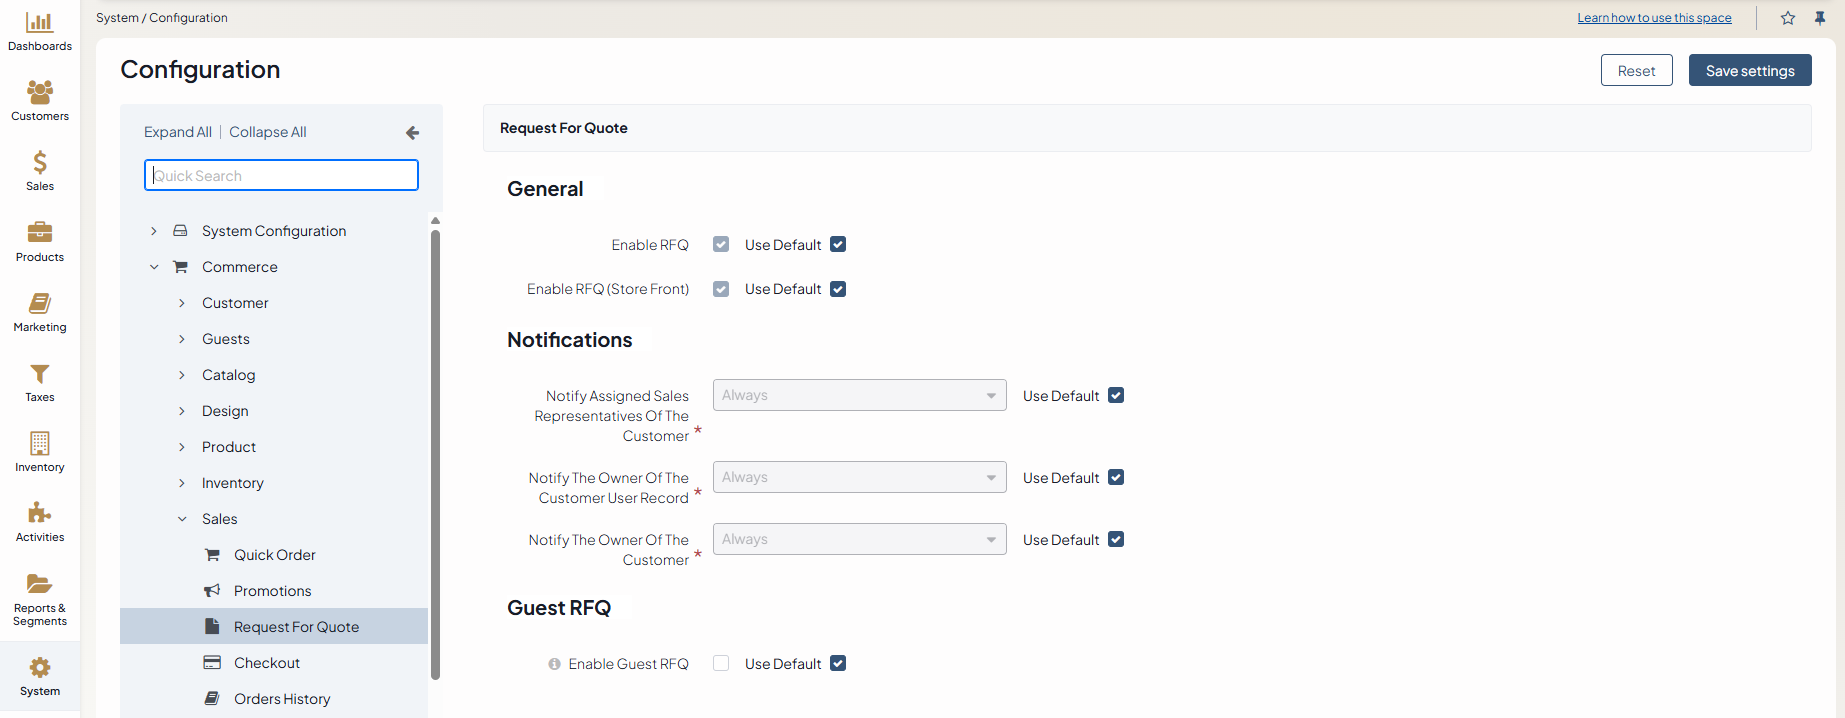Open the Marketing sidebar icon
This screenshot has width=1845, height=718.
pos(40,304)
